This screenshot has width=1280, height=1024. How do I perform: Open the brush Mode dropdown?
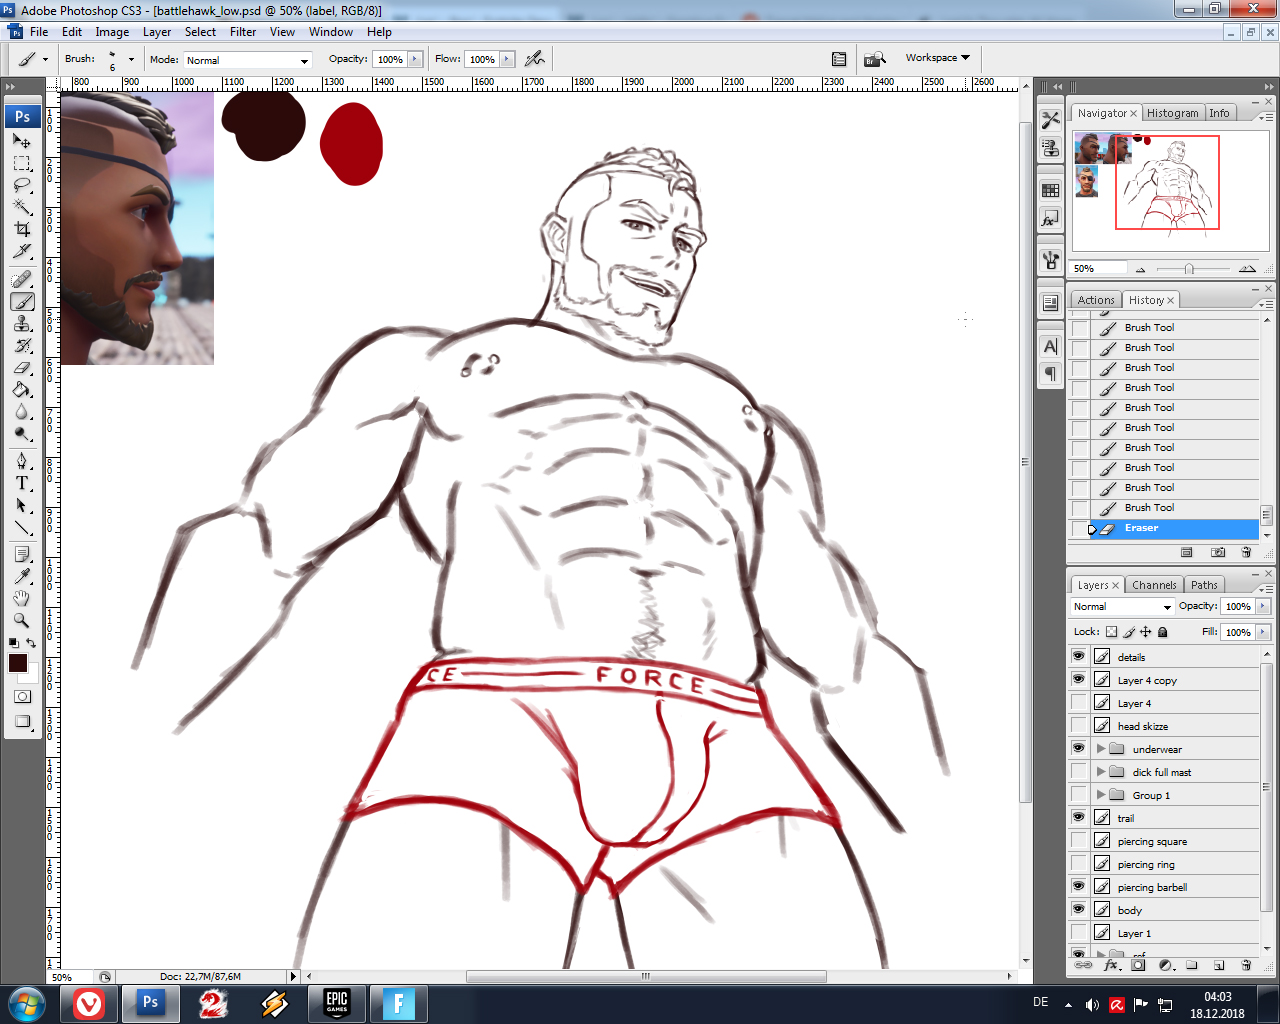[x=247, y=60]
